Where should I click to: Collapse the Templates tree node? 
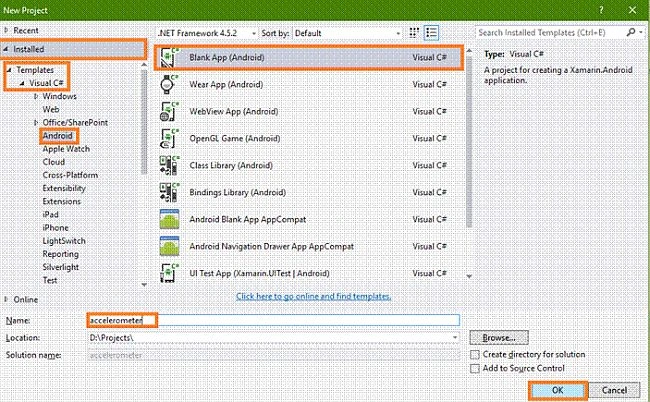9,70
